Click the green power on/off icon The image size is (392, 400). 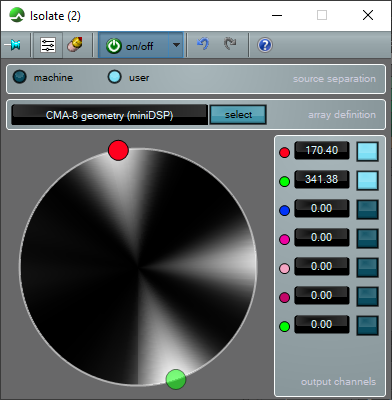click(114, 46)
